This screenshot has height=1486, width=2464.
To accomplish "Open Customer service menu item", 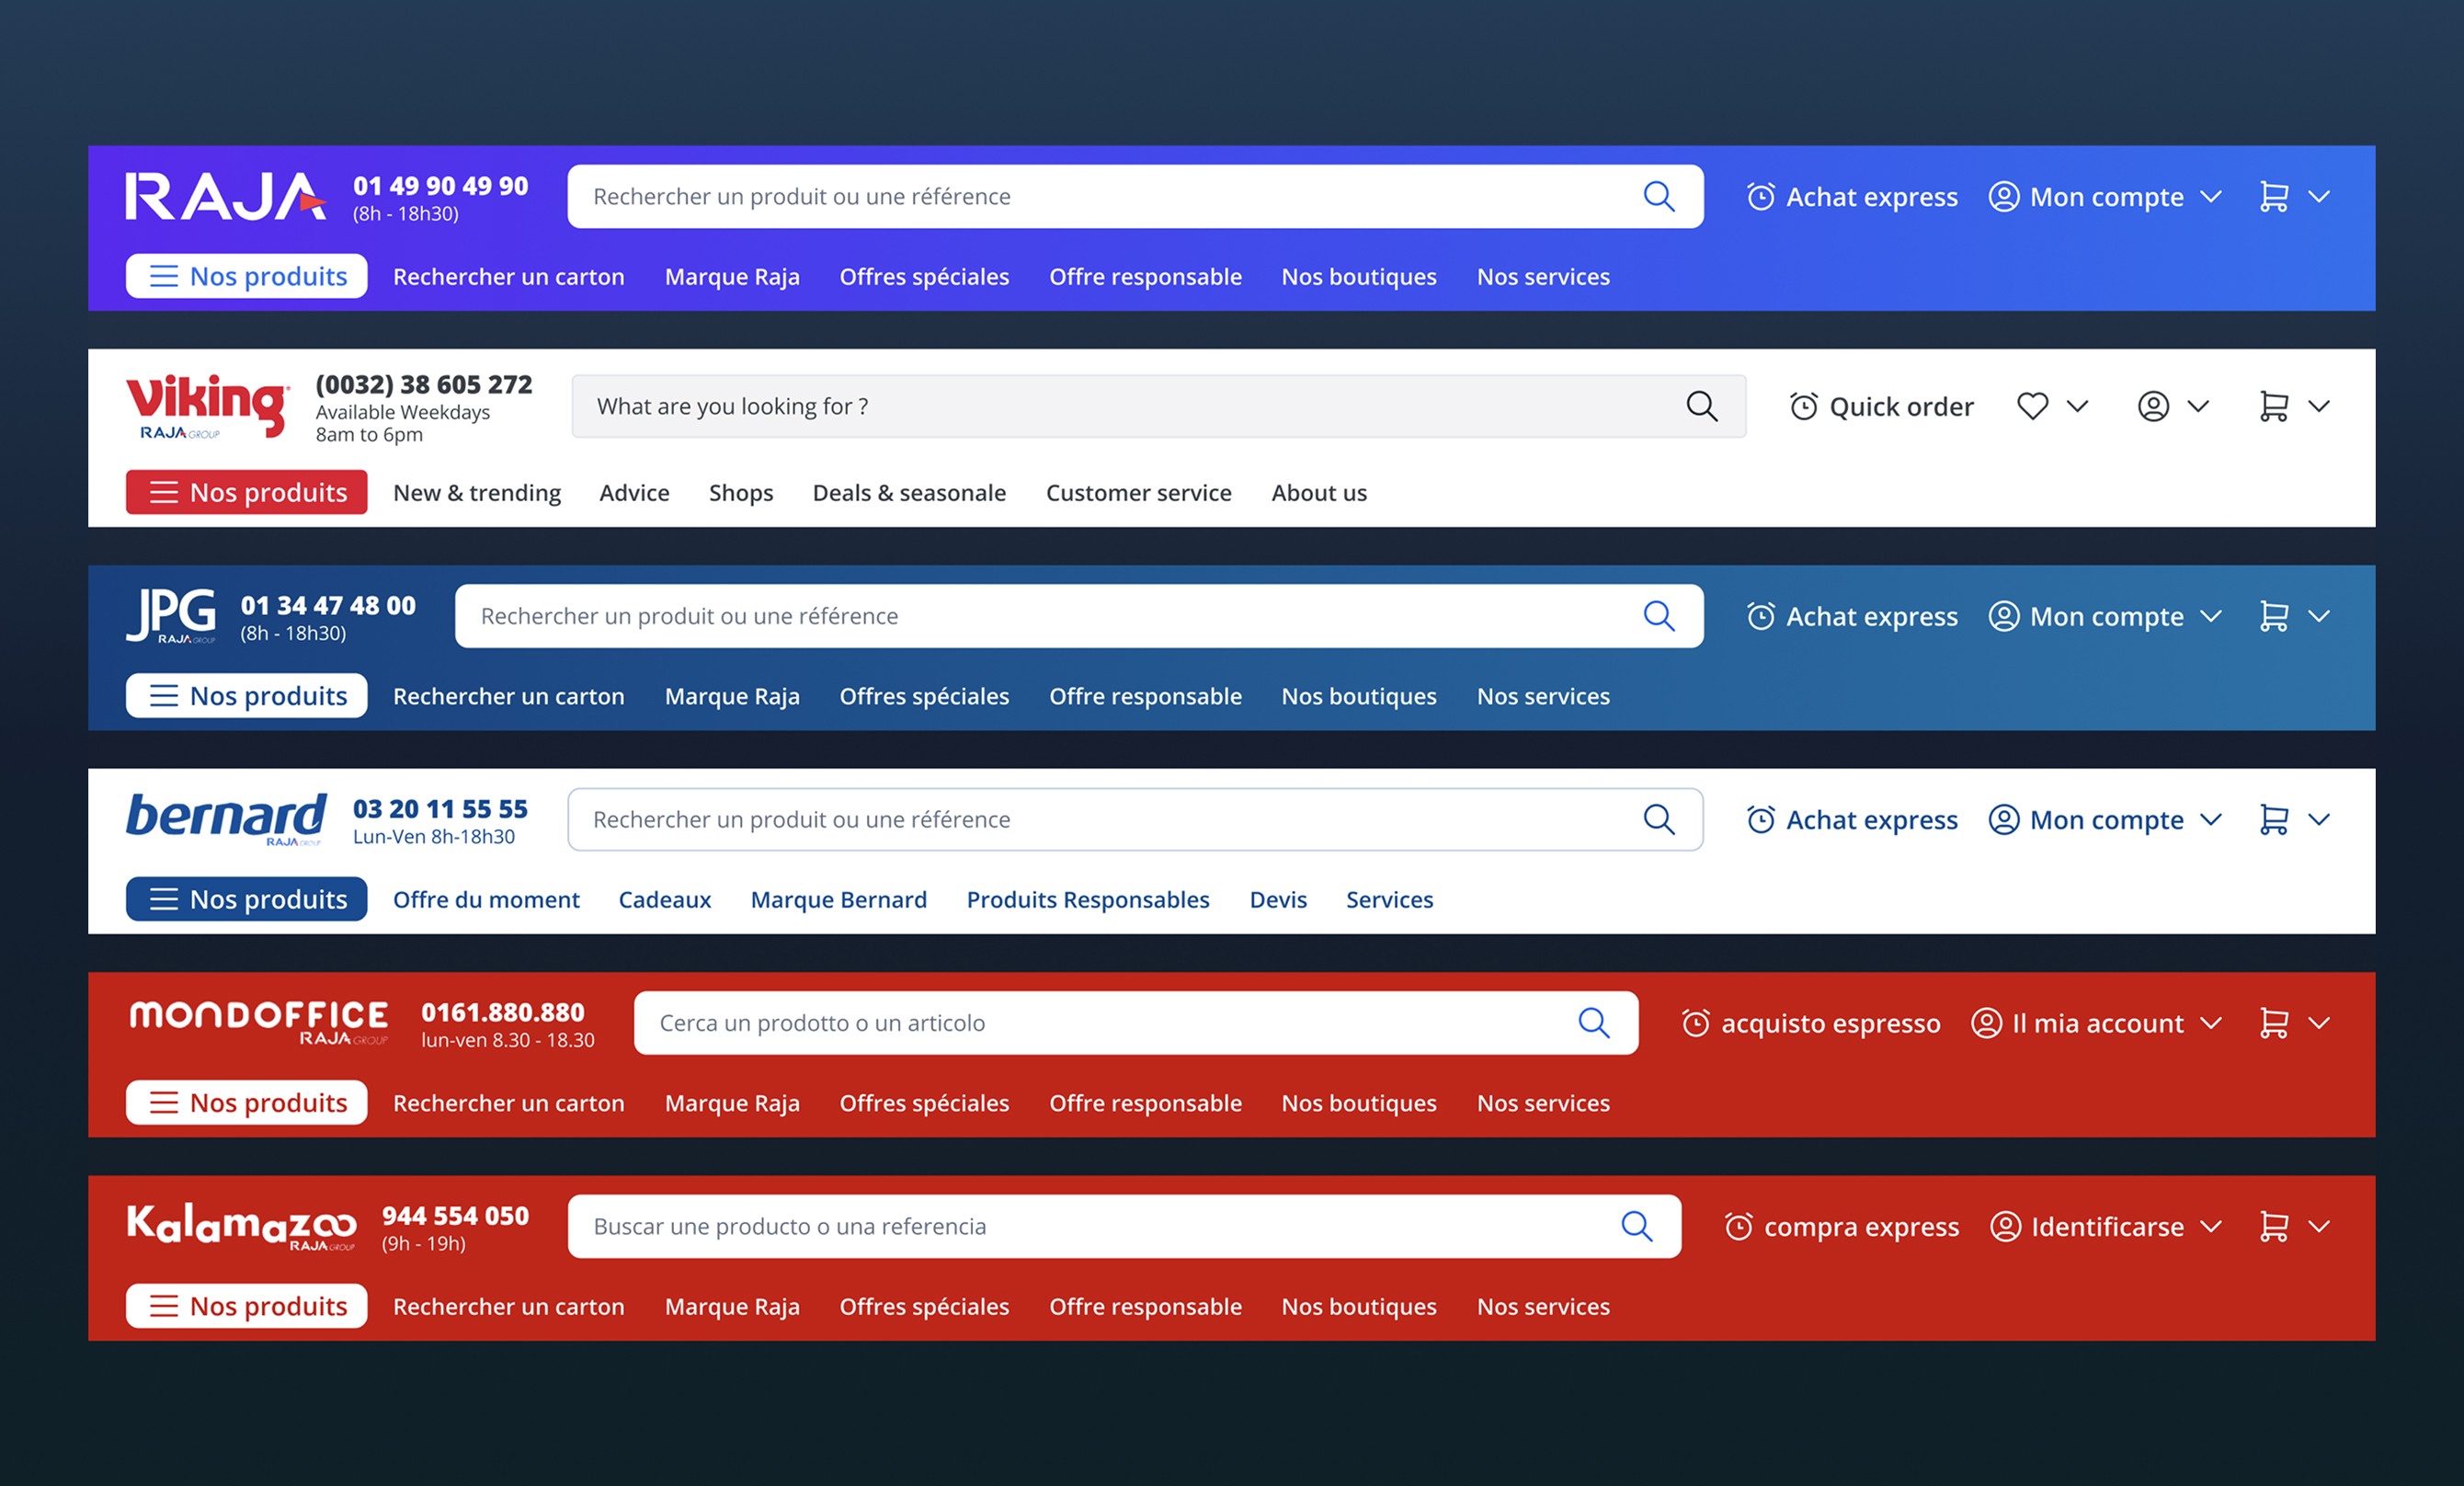I will pyautogui.click(x=1138, y=493).
